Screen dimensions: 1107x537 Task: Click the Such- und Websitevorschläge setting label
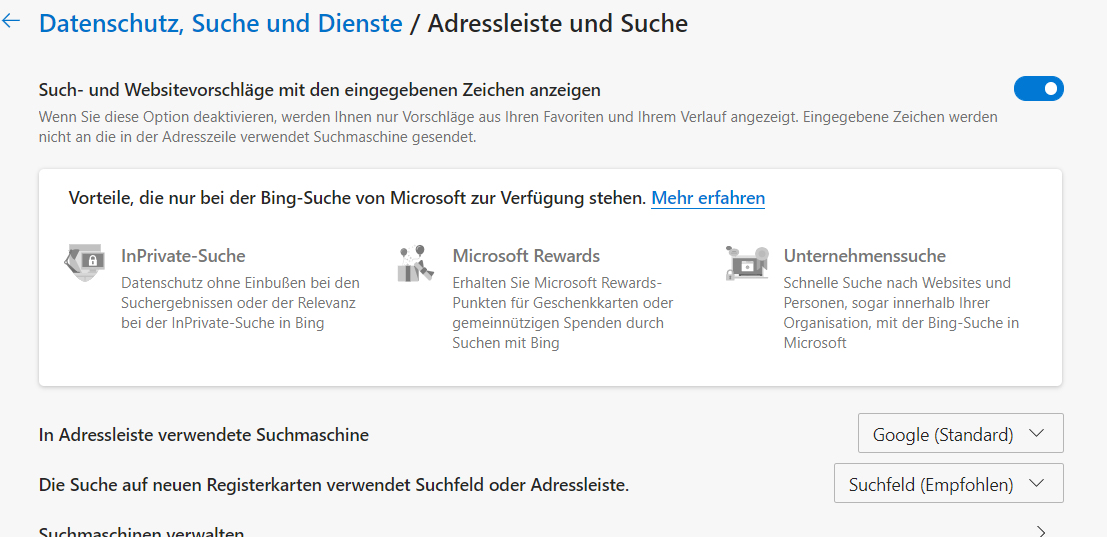click(x=319, y=90)
